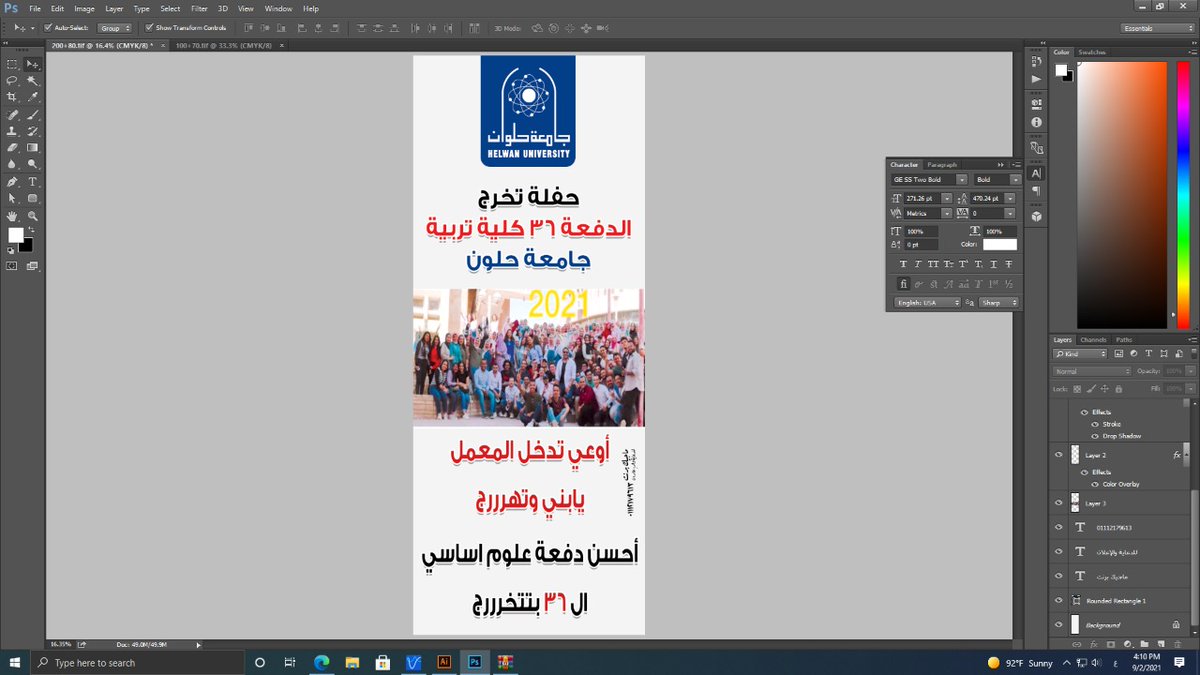This screenshot has width=1200, height=675.
Task: Hide the Background layer
Action: (1059, 624)
